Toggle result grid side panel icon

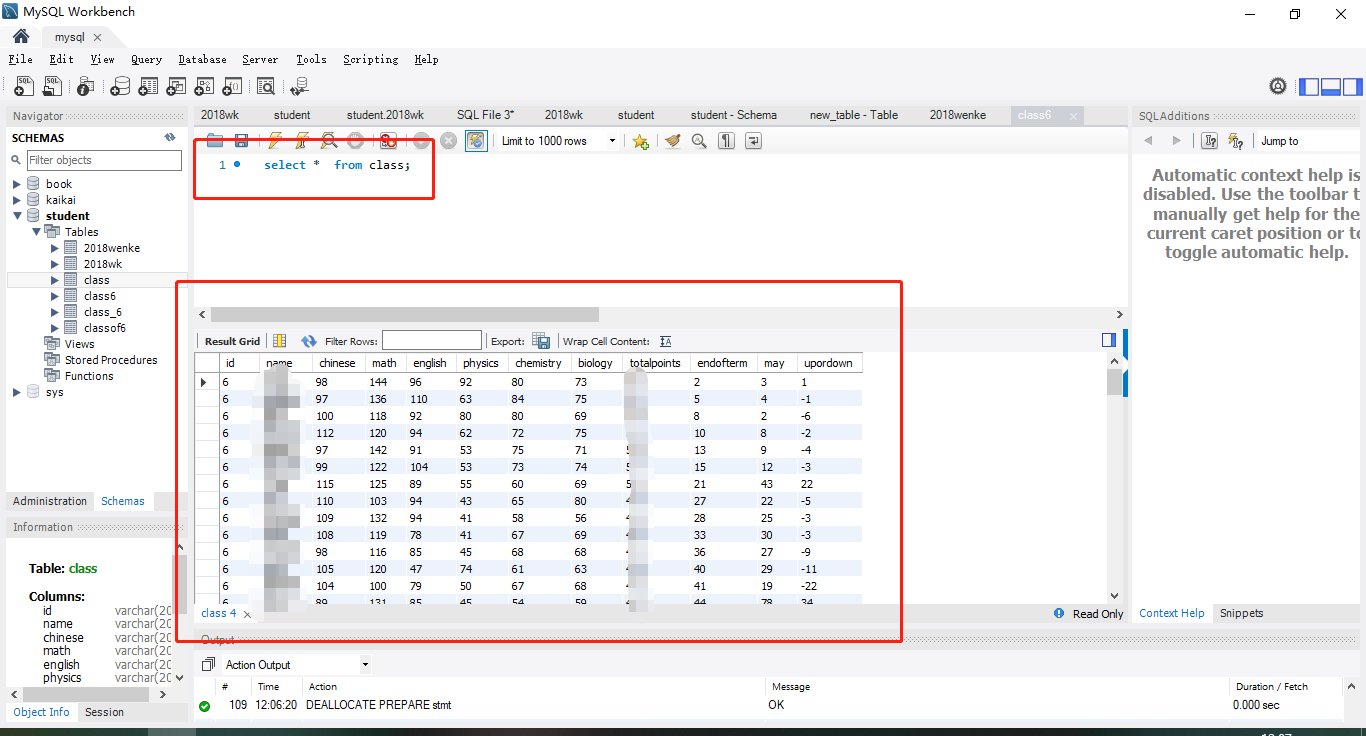coord(1108,340)
